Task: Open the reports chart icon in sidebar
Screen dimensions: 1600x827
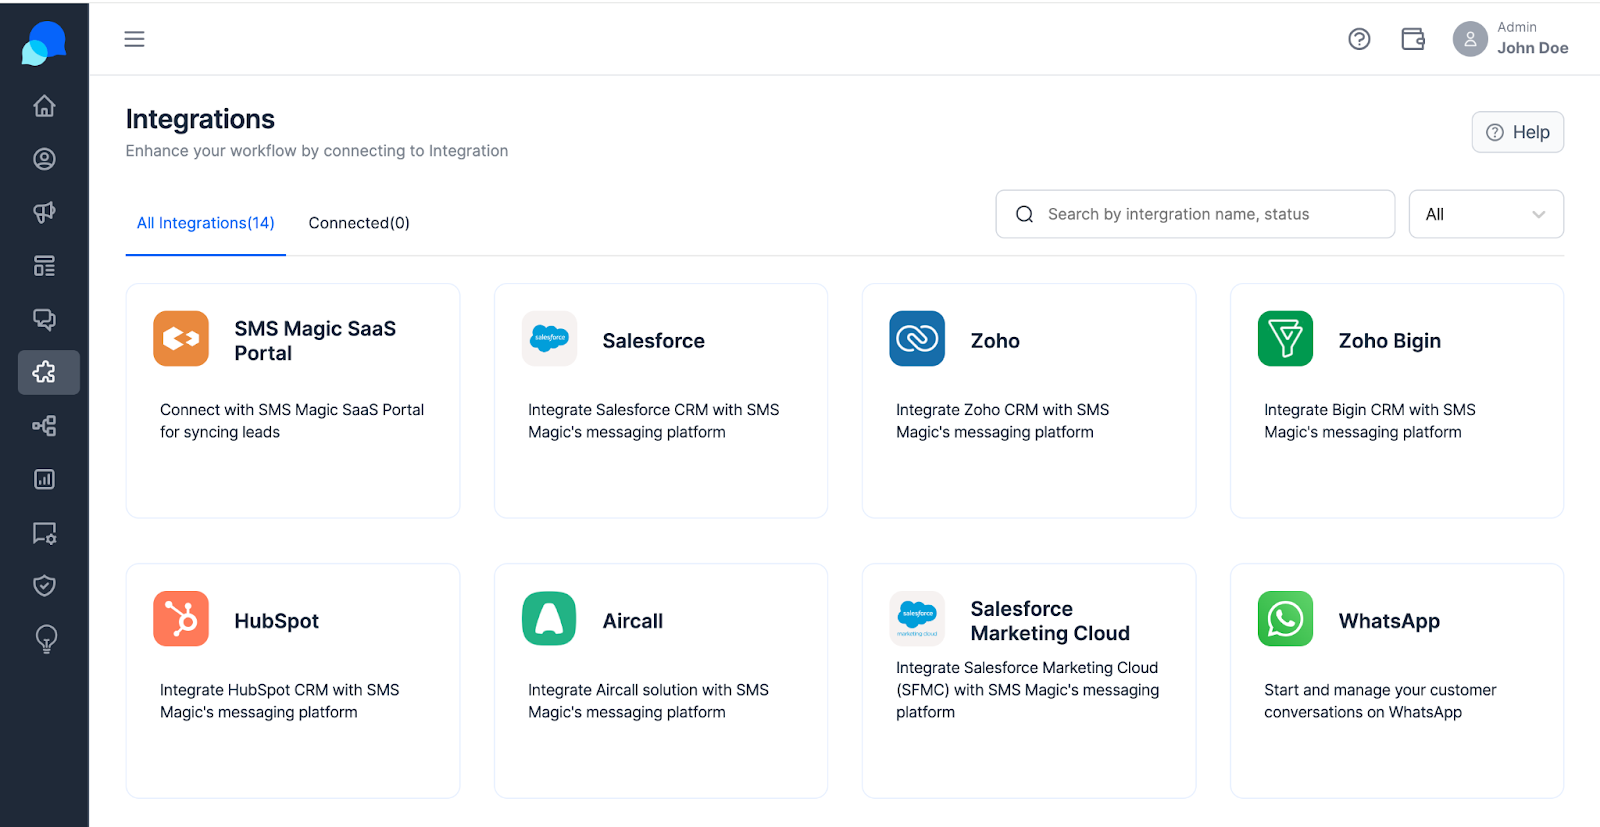Action: click(x=44, y=479)
